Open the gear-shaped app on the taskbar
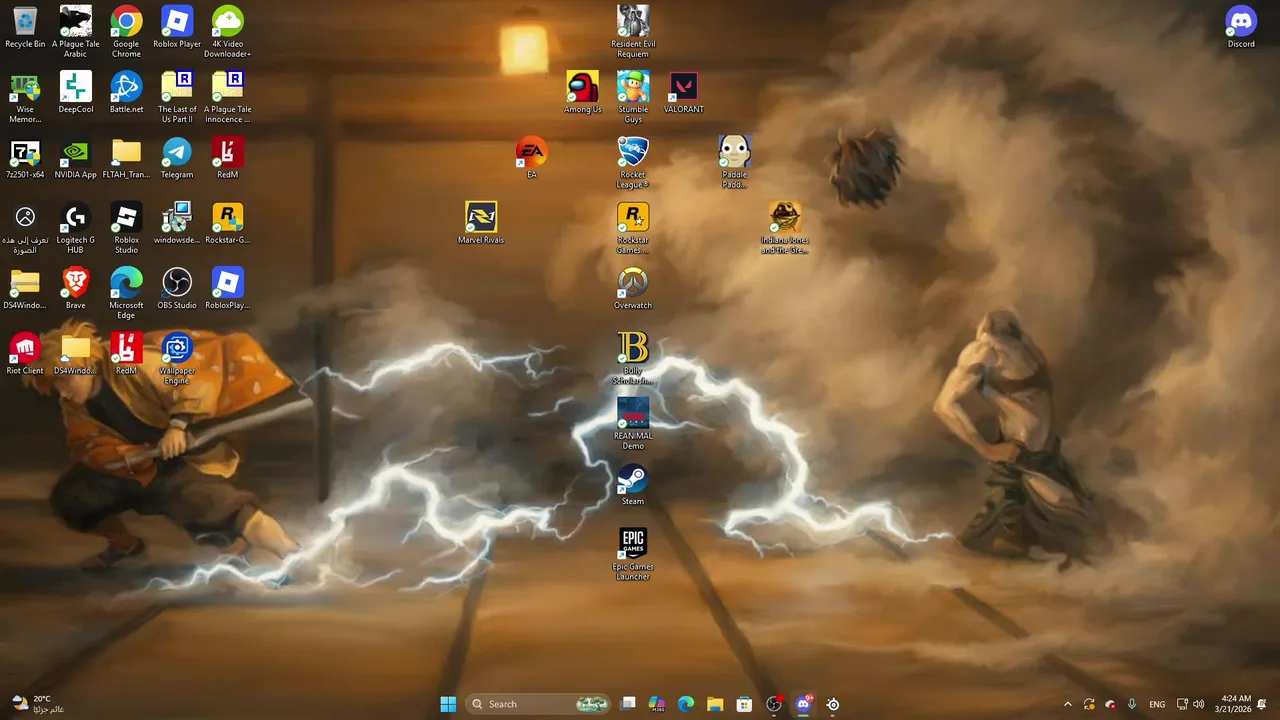This screenshot has height=720, width=1280. (833, 704)
